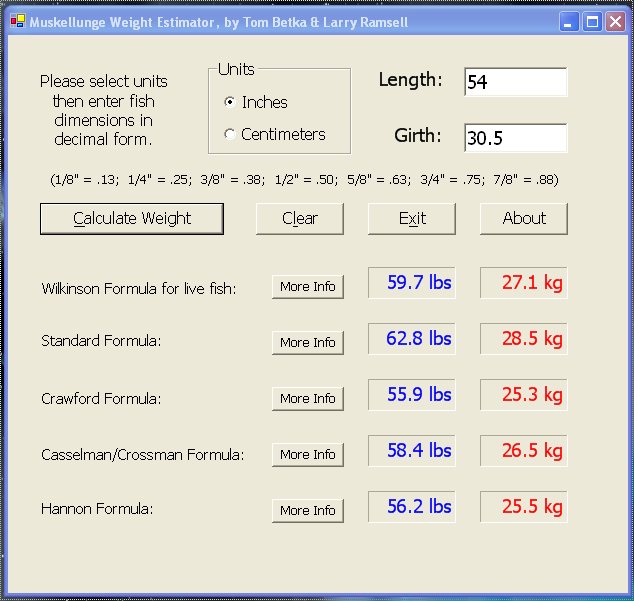Open the About dialog button
The width and height of the screenshot is (634, 601).
tap(524, 219)
